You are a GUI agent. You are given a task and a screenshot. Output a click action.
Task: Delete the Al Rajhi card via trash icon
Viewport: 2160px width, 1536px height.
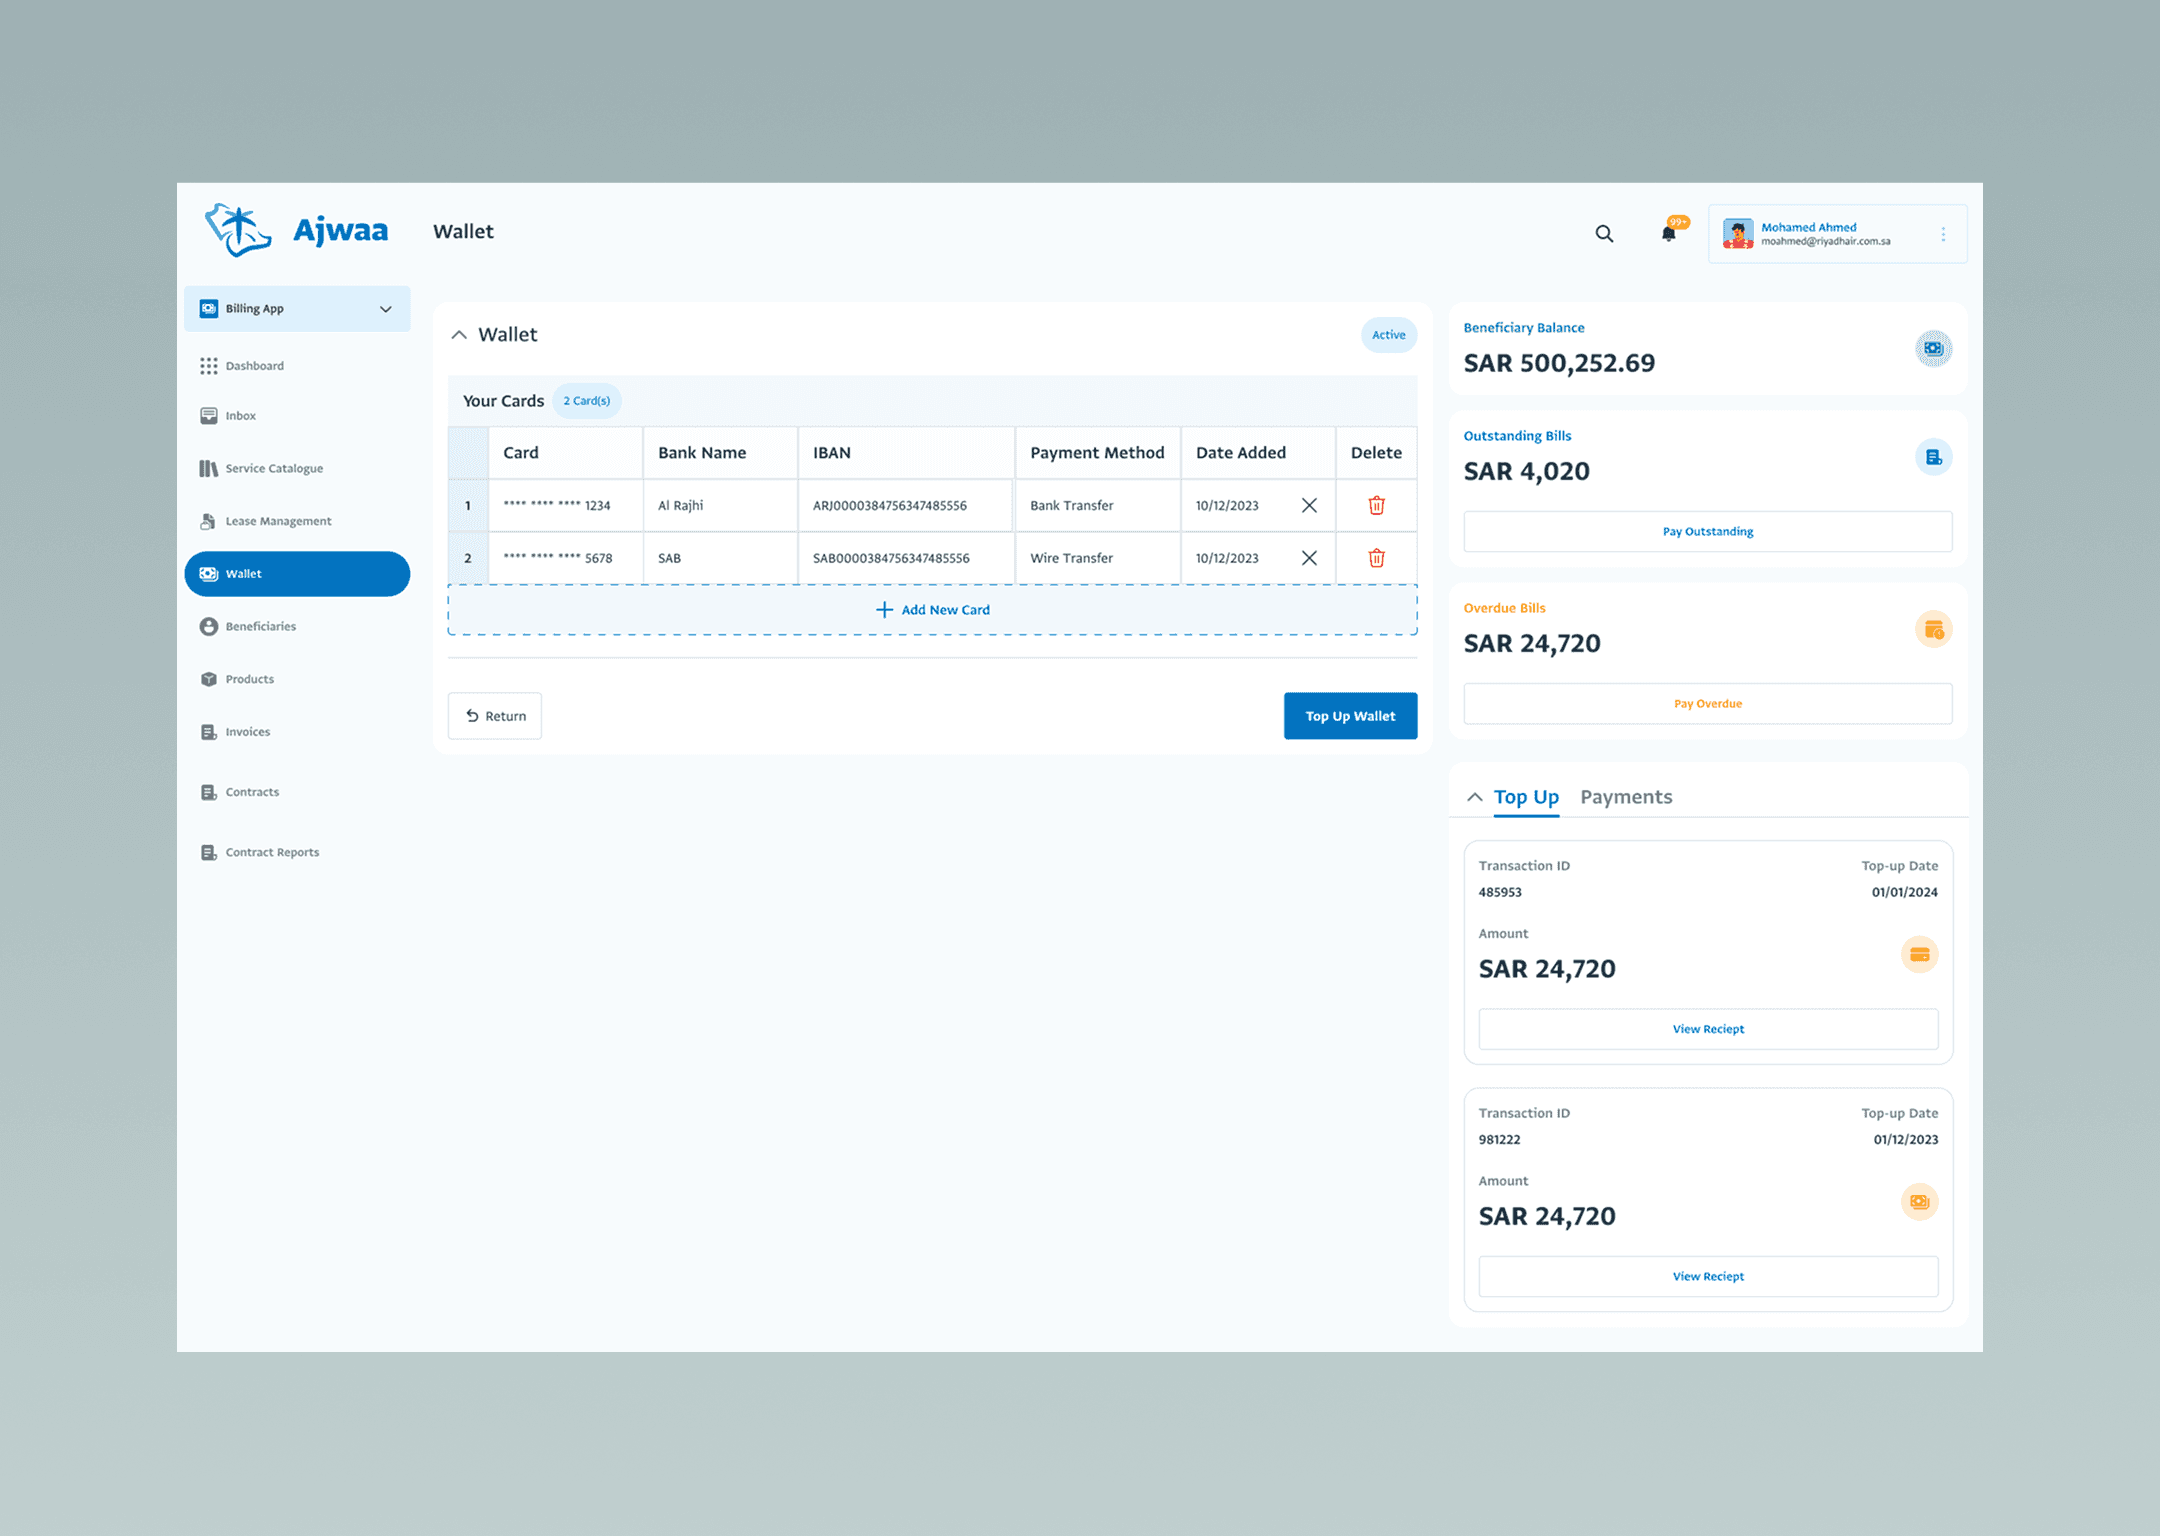[1376, 505]
